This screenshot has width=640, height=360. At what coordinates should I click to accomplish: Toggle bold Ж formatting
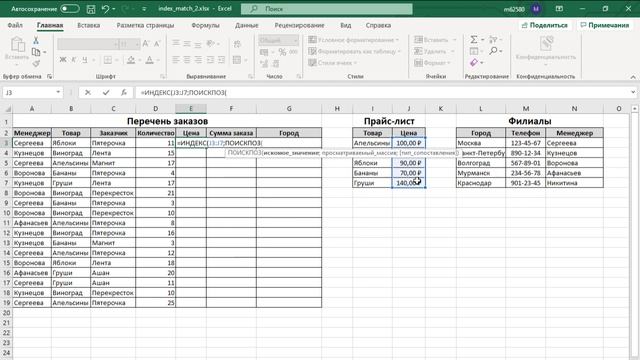[62, 60]
